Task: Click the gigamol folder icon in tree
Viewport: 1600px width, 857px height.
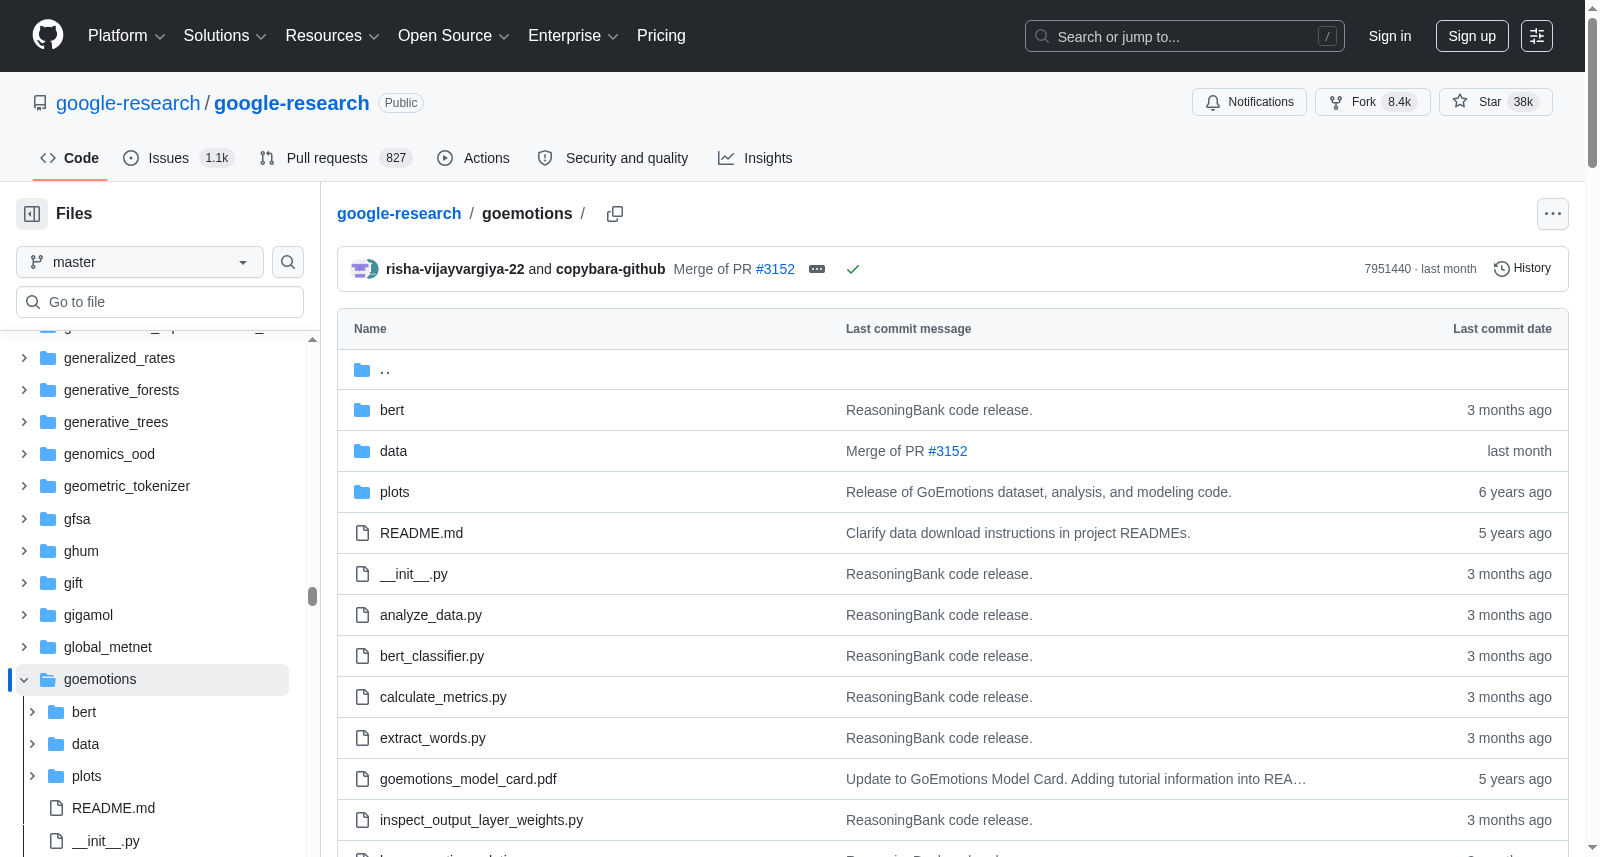Action: coord(48,615)
